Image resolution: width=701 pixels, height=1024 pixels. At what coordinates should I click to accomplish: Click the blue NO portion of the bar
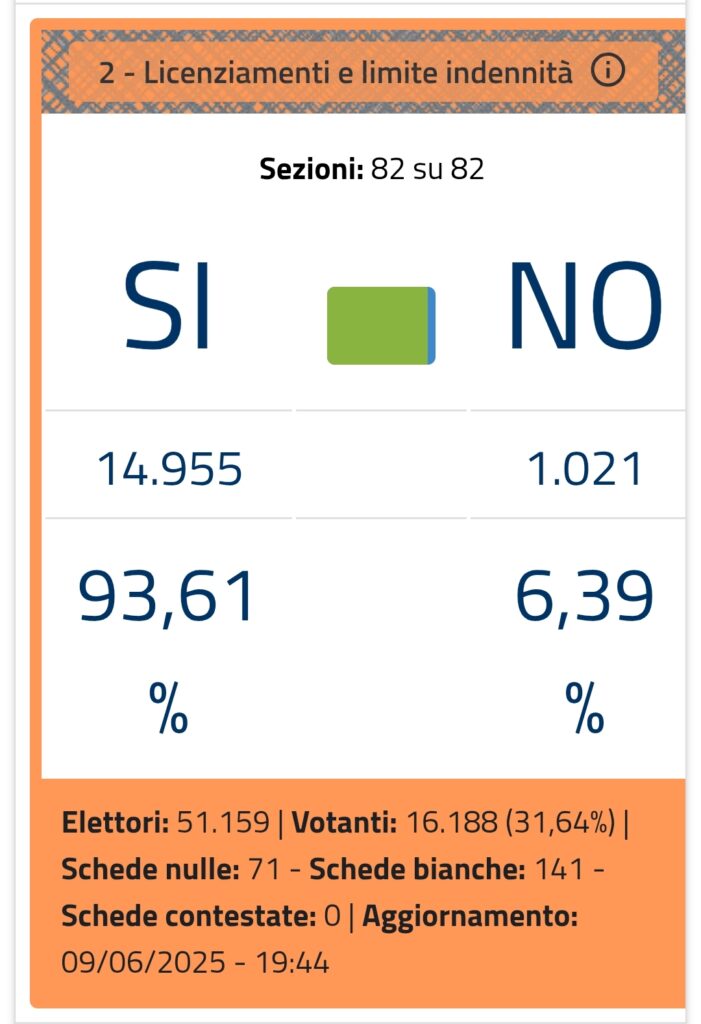click(432, 325)
